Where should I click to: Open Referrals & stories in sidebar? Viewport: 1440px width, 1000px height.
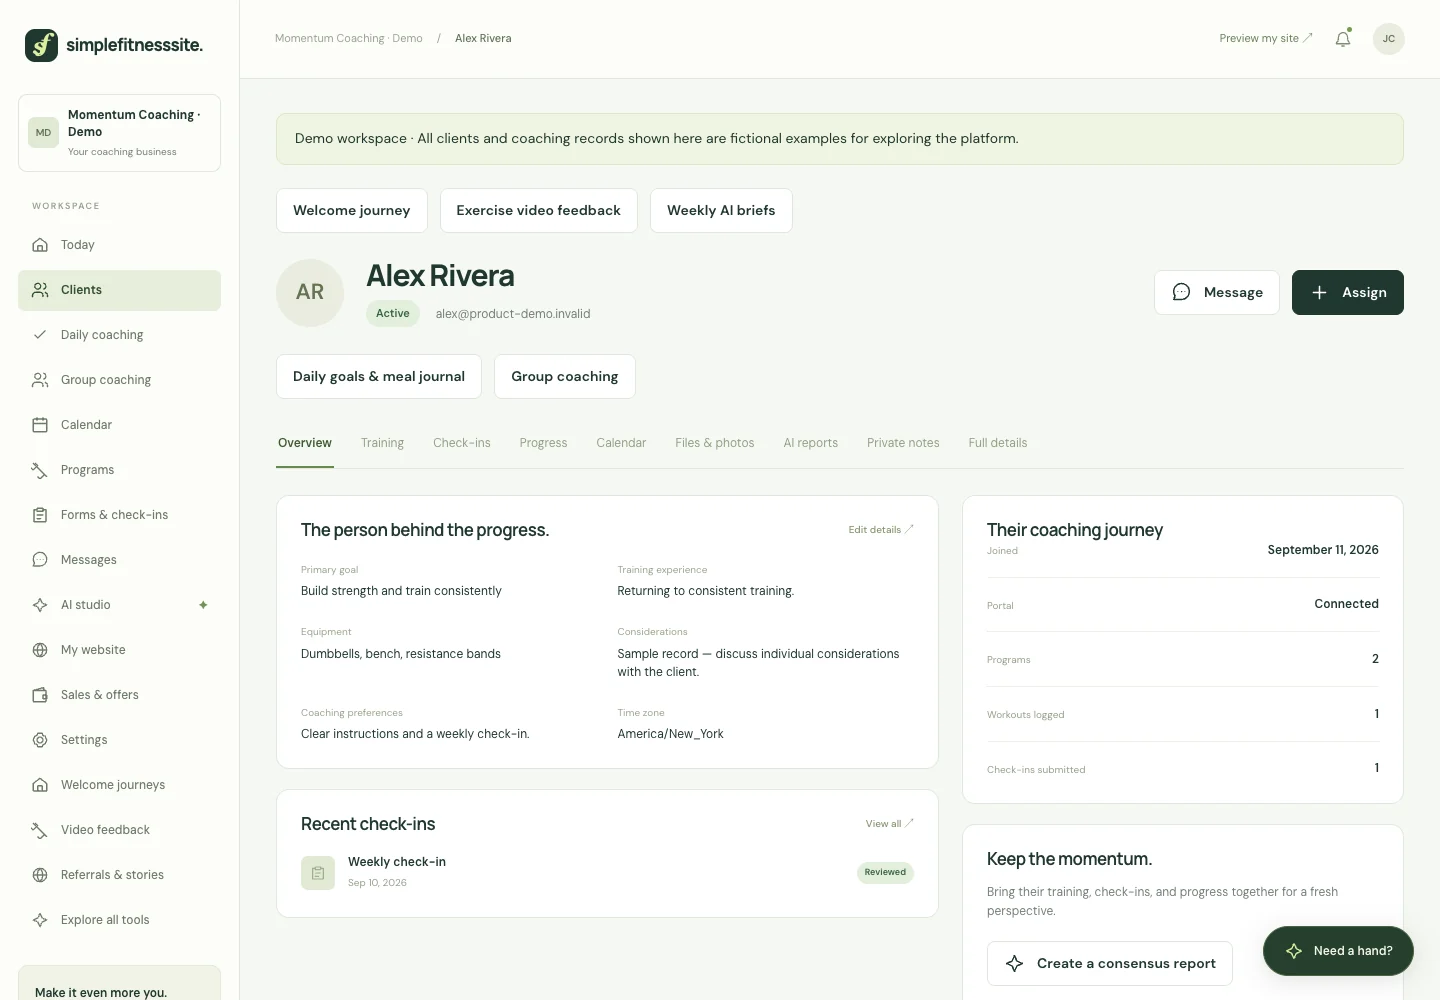[119, 875]
